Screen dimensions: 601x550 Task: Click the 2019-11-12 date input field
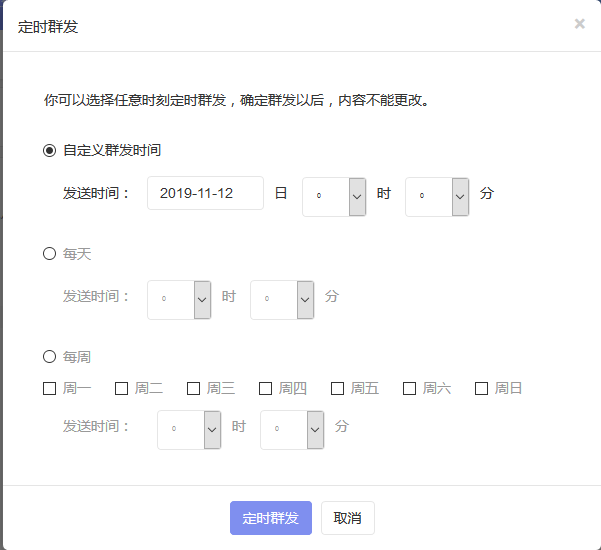coord(205,193)
